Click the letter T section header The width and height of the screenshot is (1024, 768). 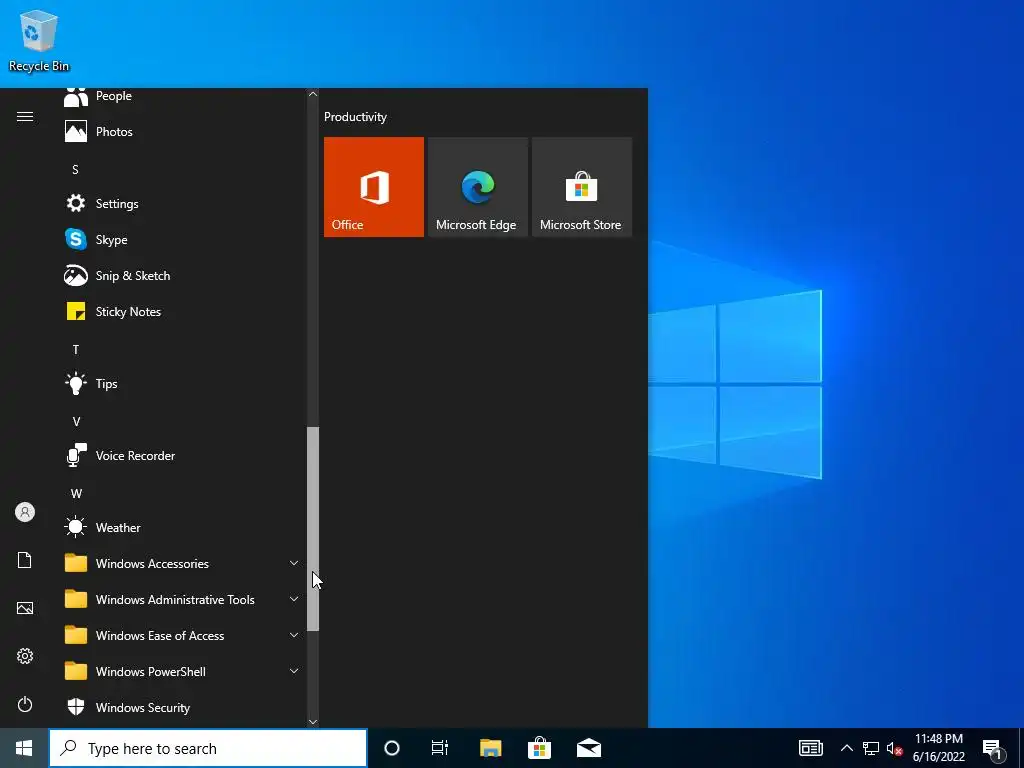76,349
